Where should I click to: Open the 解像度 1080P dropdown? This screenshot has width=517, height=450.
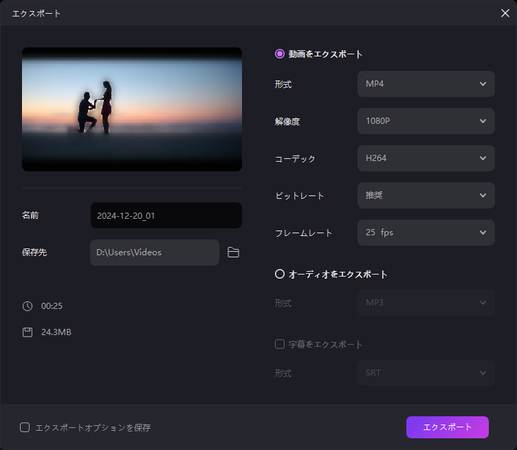(426, 121)
